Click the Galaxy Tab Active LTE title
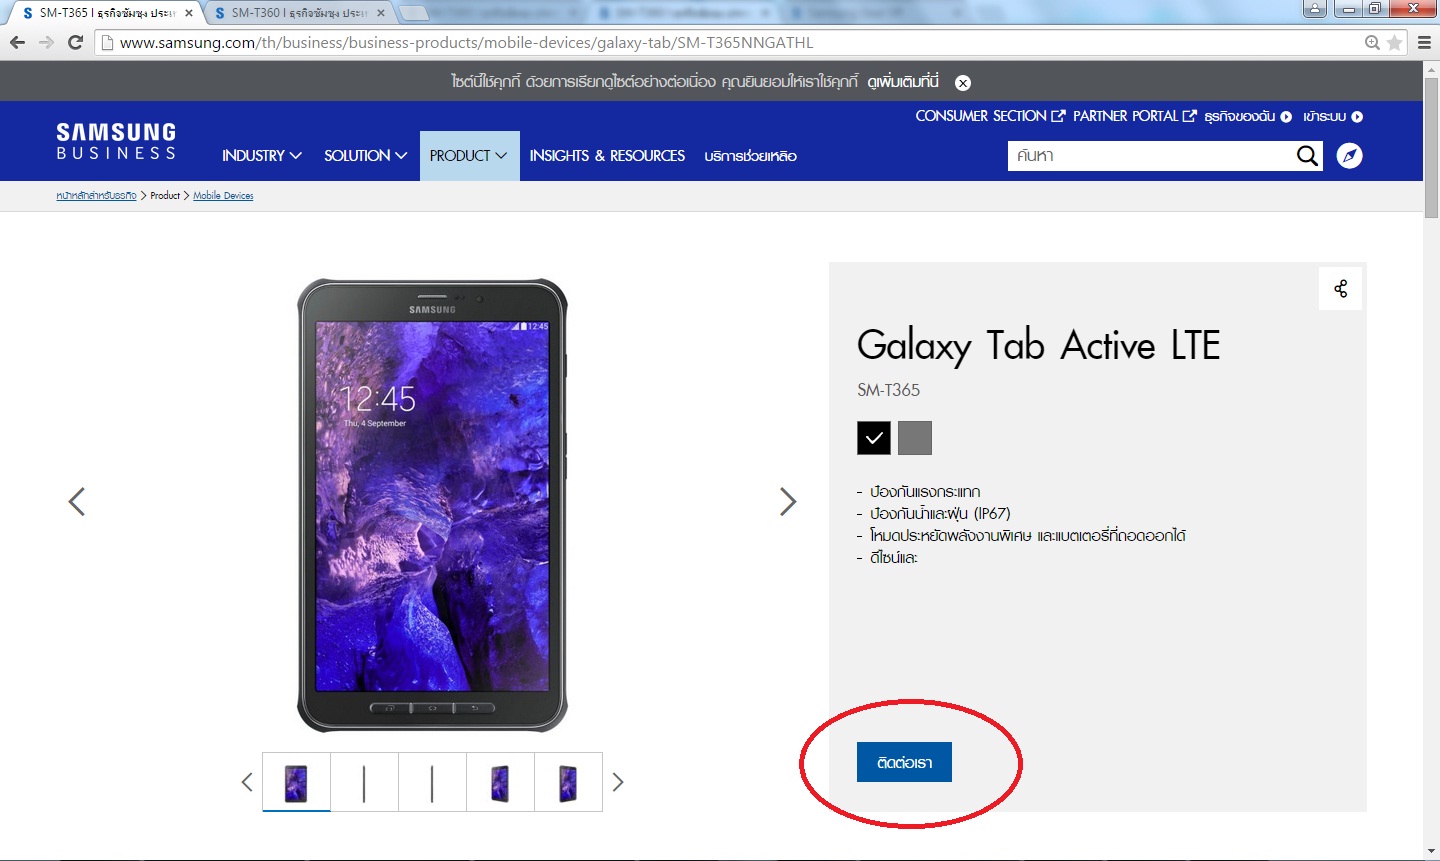This screenshot has height=861, width=1440. coord(1038,346)
